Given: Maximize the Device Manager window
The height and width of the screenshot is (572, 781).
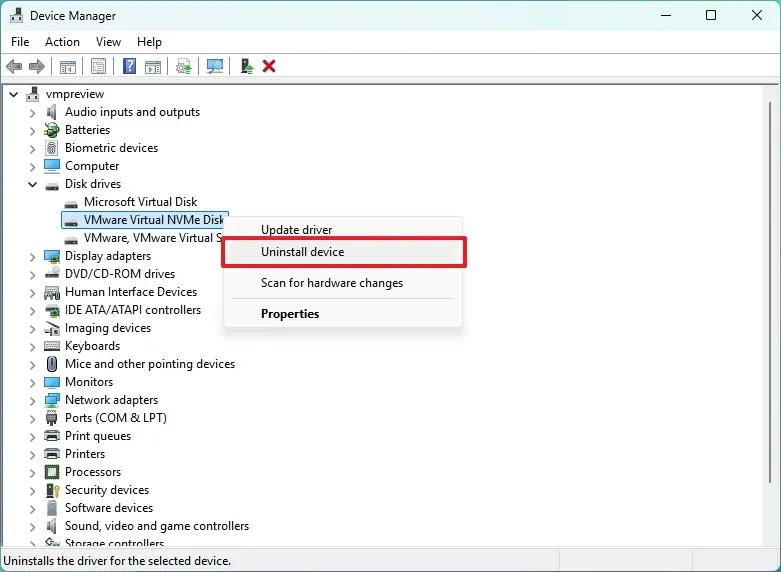Looking at the screenshot, I should [x=711, y=15].
